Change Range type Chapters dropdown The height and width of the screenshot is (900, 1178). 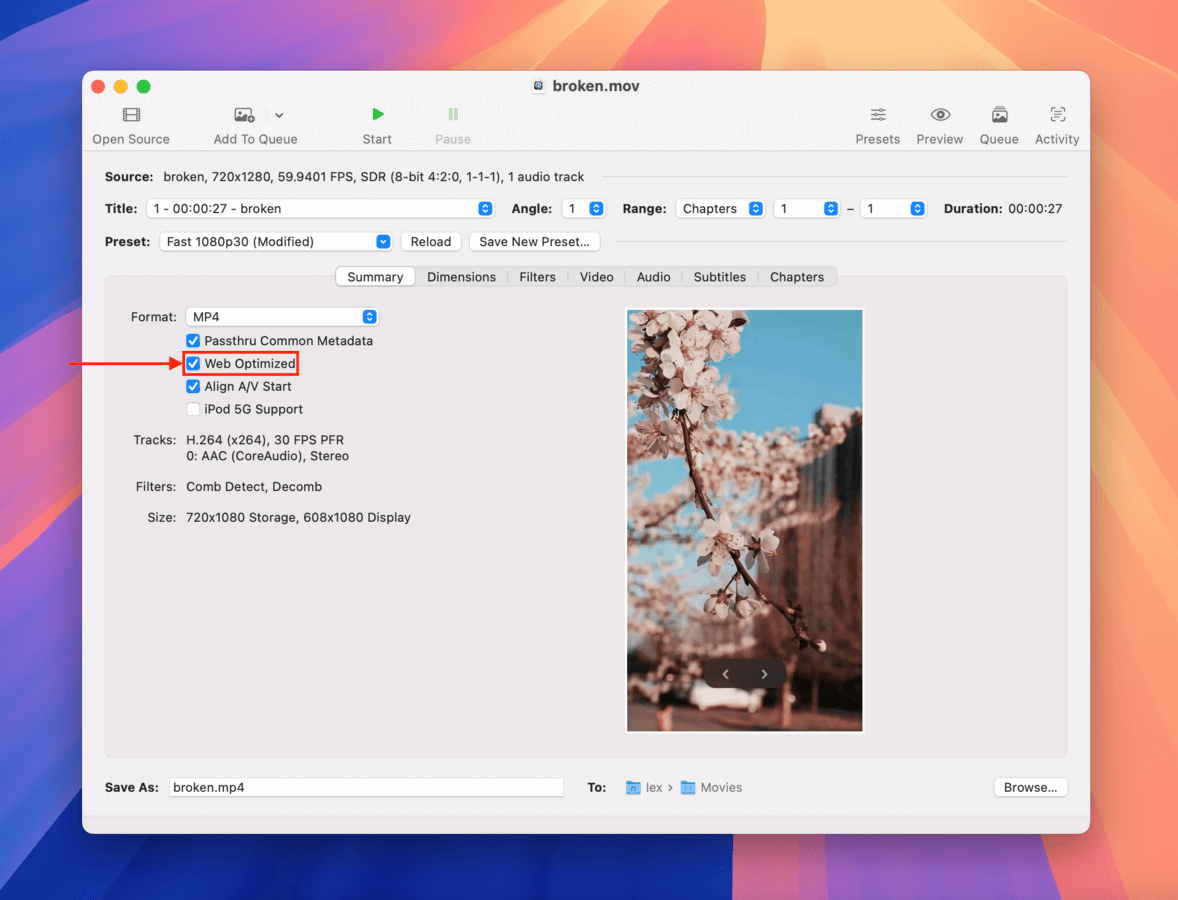tap(720, 209)
